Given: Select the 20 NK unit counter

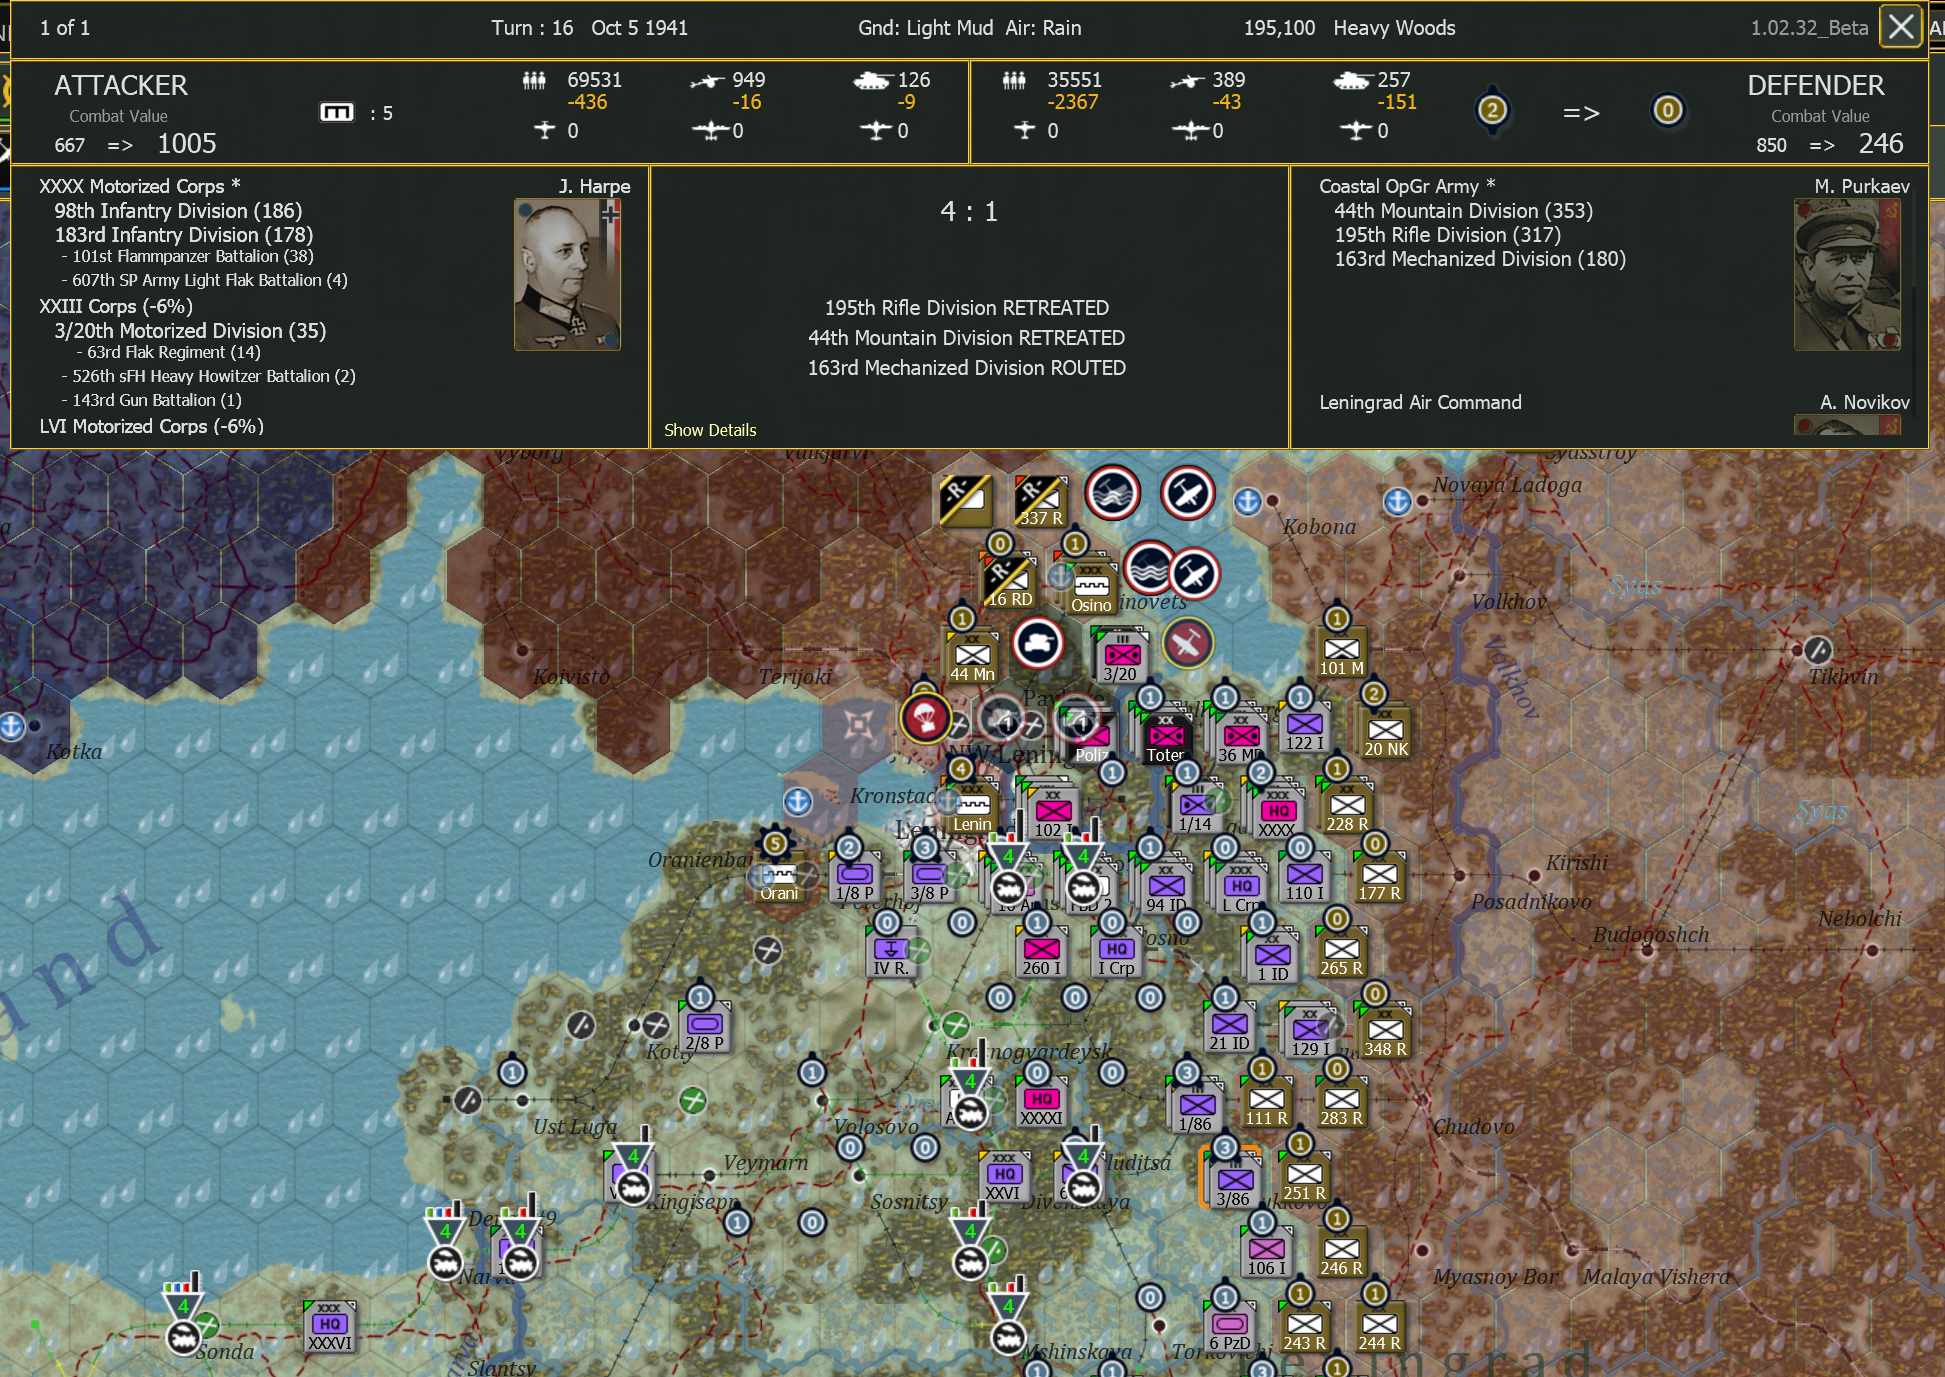Looking at the screenshot, I should point(1386,733).
